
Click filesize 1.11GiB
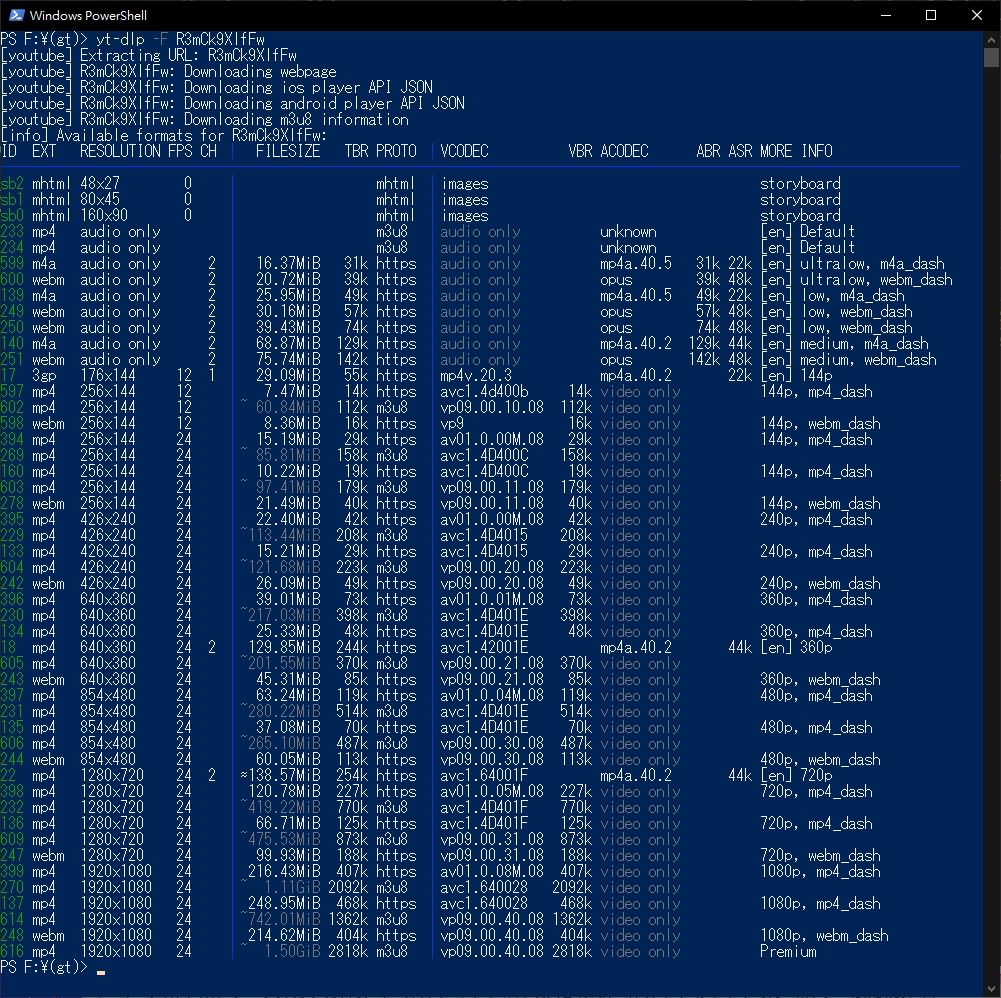pyautogui.click(x=292, y=888)
